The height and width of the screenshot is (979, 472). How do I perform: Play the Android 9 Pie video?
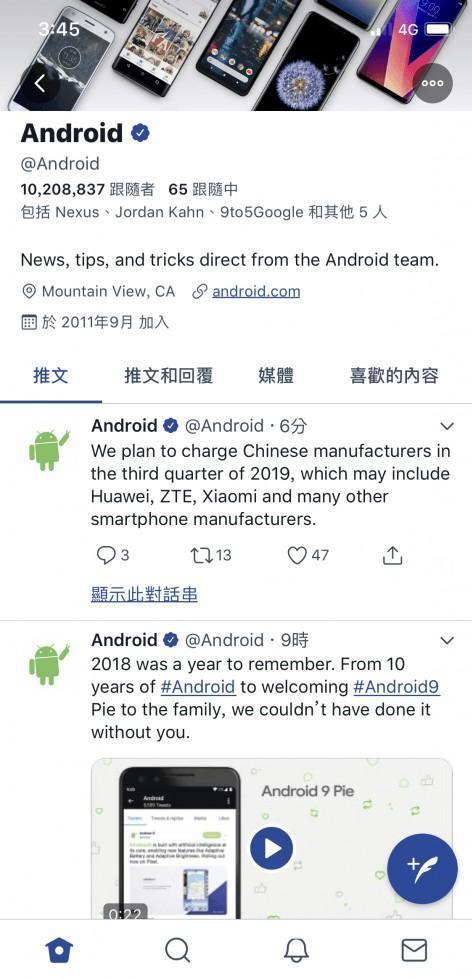click(271, 849)
